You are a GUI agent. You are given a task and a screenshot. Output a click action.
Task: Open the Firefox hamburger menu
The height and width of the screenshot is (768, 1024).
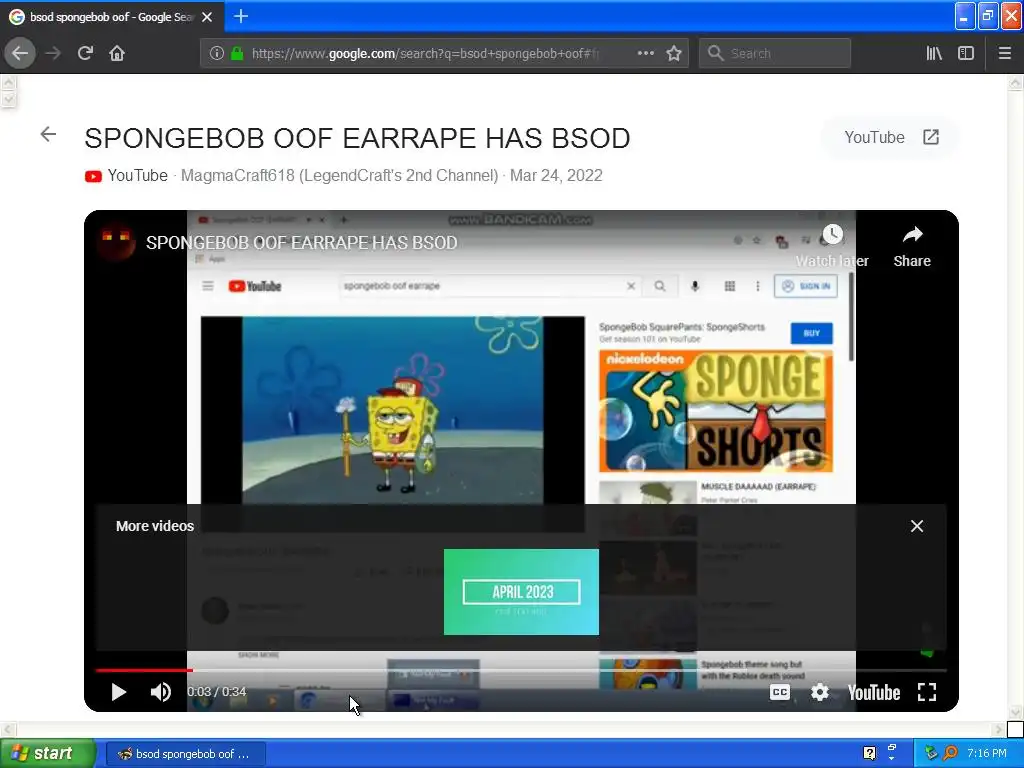(x=1005, y=53)
